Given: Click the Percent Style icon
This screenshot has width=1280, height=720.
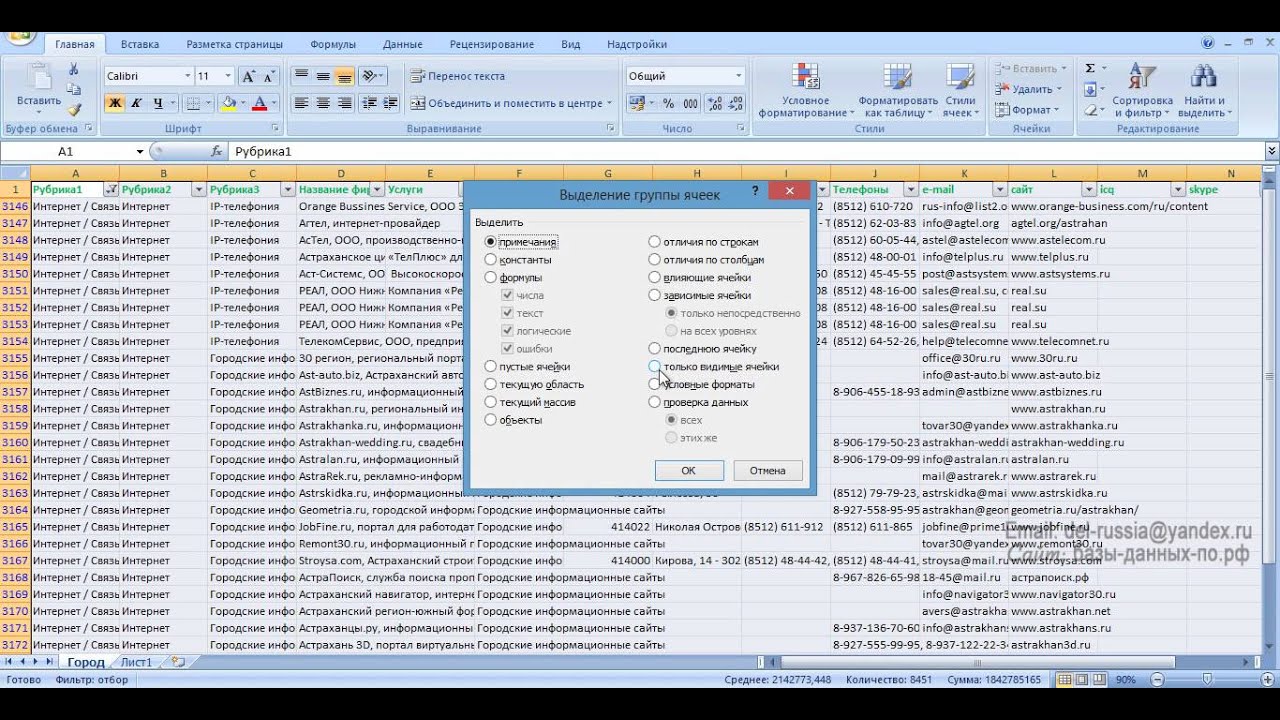Looking at the screenshot, I should 668,103.
